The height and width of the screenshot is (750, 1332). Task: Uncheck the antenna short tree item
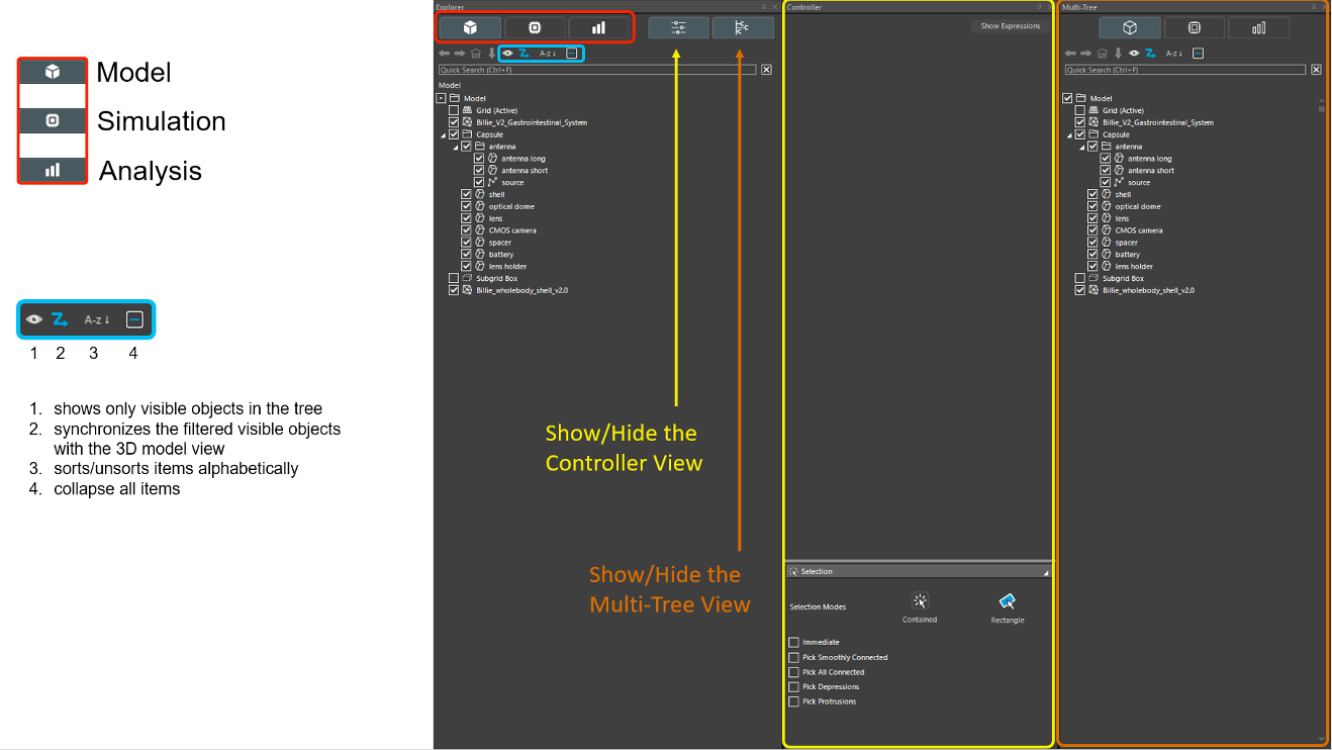tap(478, 170)
